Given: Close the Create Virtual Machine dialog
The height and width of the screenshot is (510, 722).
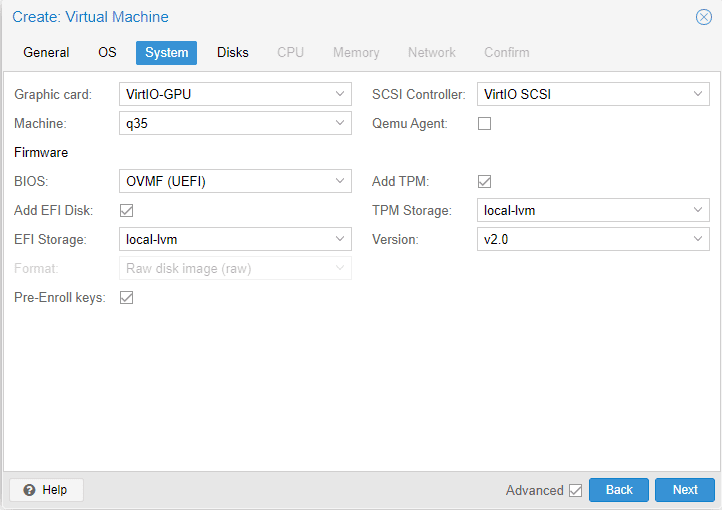Looking at the screenshot, I should pos(704,17).
